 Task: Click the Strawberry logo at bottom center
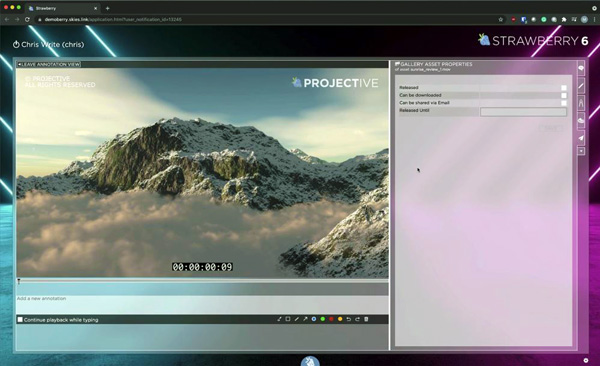tap(310, 361)
